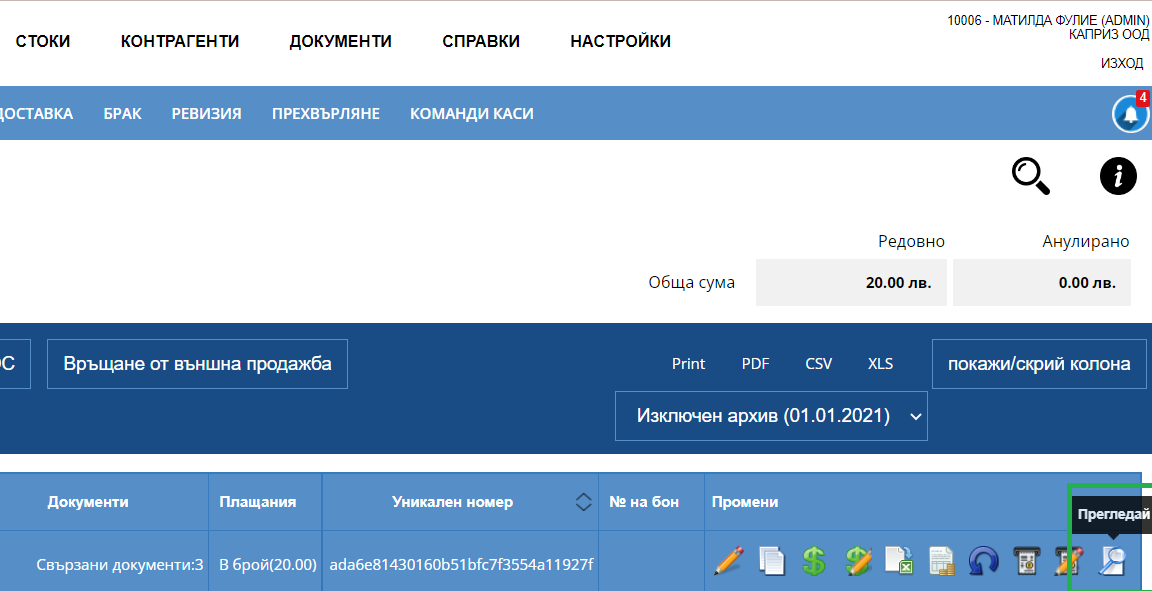Click the unique number ada6e81430160b51bfc7f3554a11927f
The image size is (1152, 591).
(x=461, y=565)
